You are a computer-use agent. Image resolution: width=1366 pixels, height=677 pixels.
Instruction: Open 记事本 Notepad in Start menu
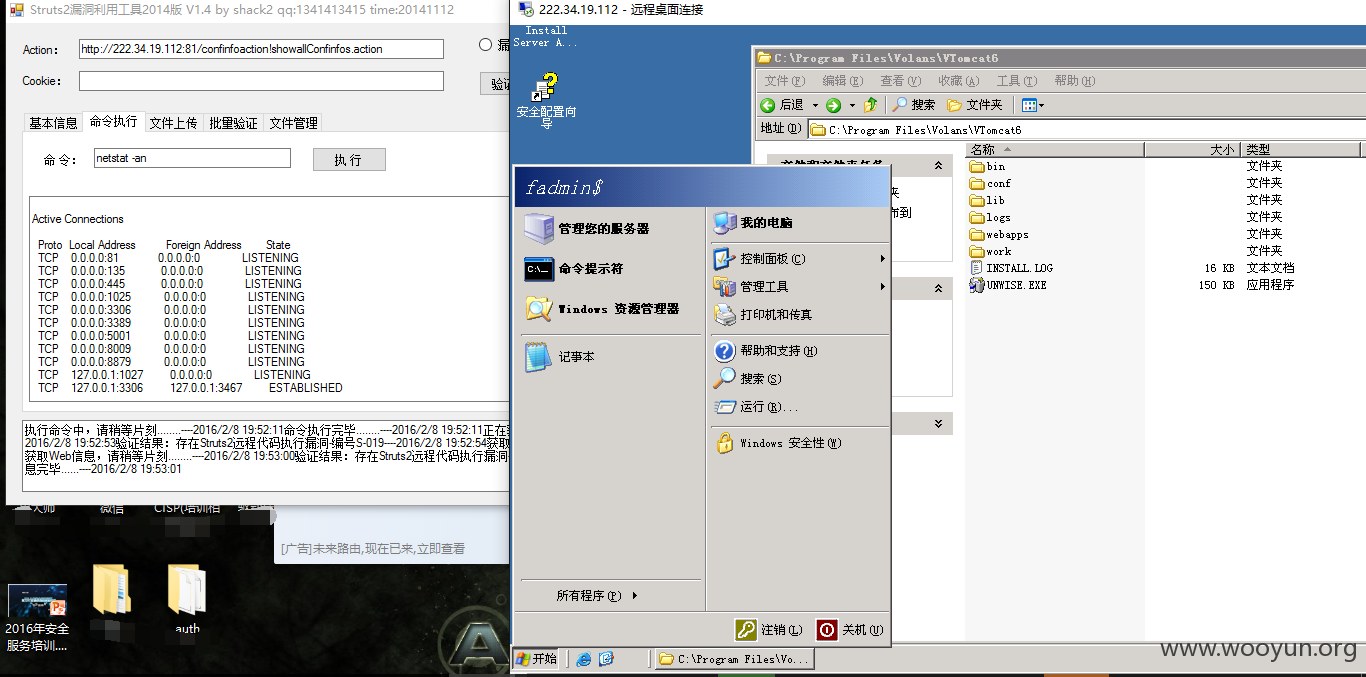coord(559,357)
